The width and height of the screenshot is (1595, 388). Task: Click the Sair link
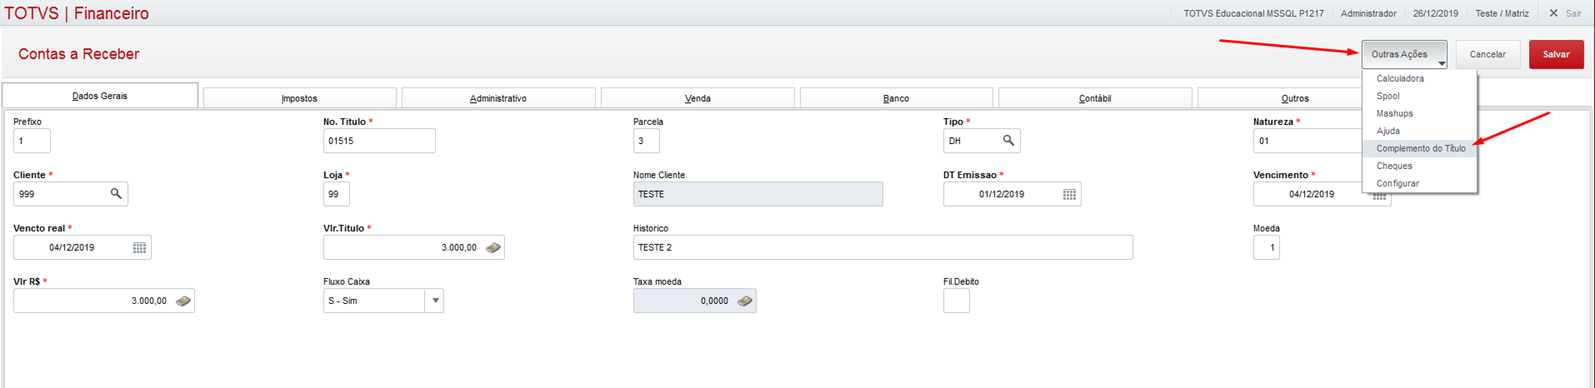pos(1573,14)
